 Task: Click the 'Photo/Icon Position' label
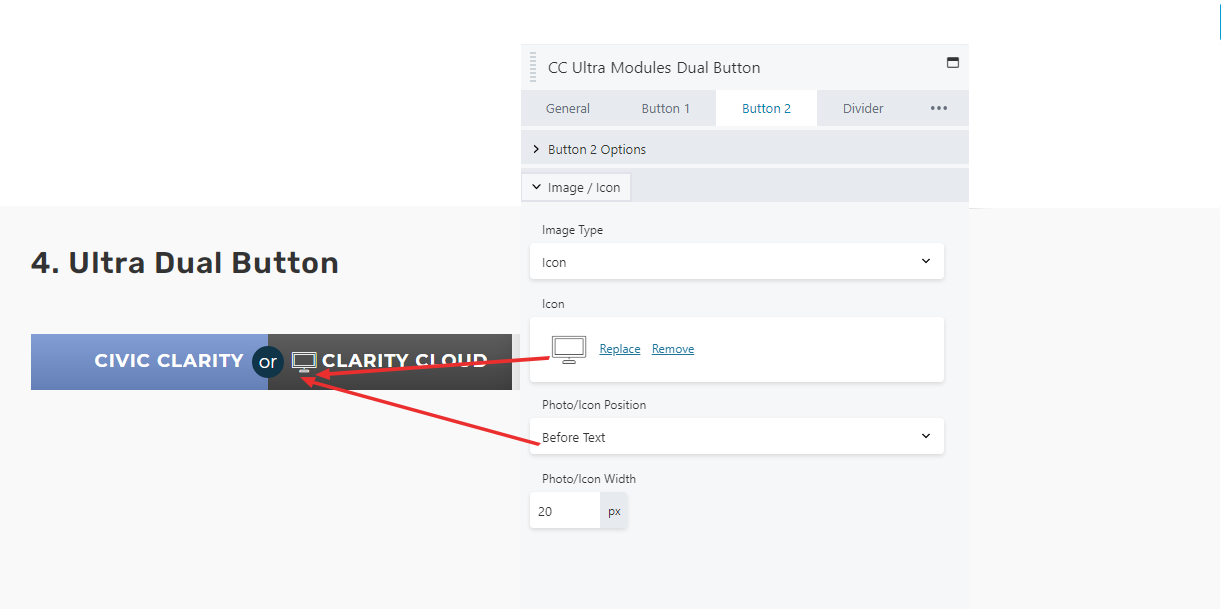click(x=594, y=405)
